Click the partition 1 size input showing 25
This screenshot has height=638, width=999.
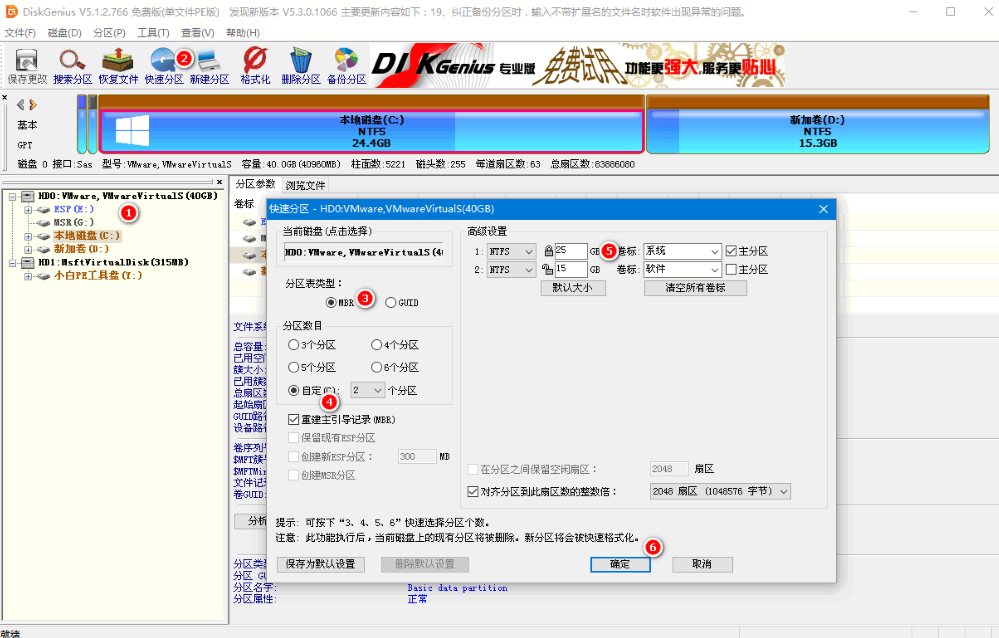point(570,250)
